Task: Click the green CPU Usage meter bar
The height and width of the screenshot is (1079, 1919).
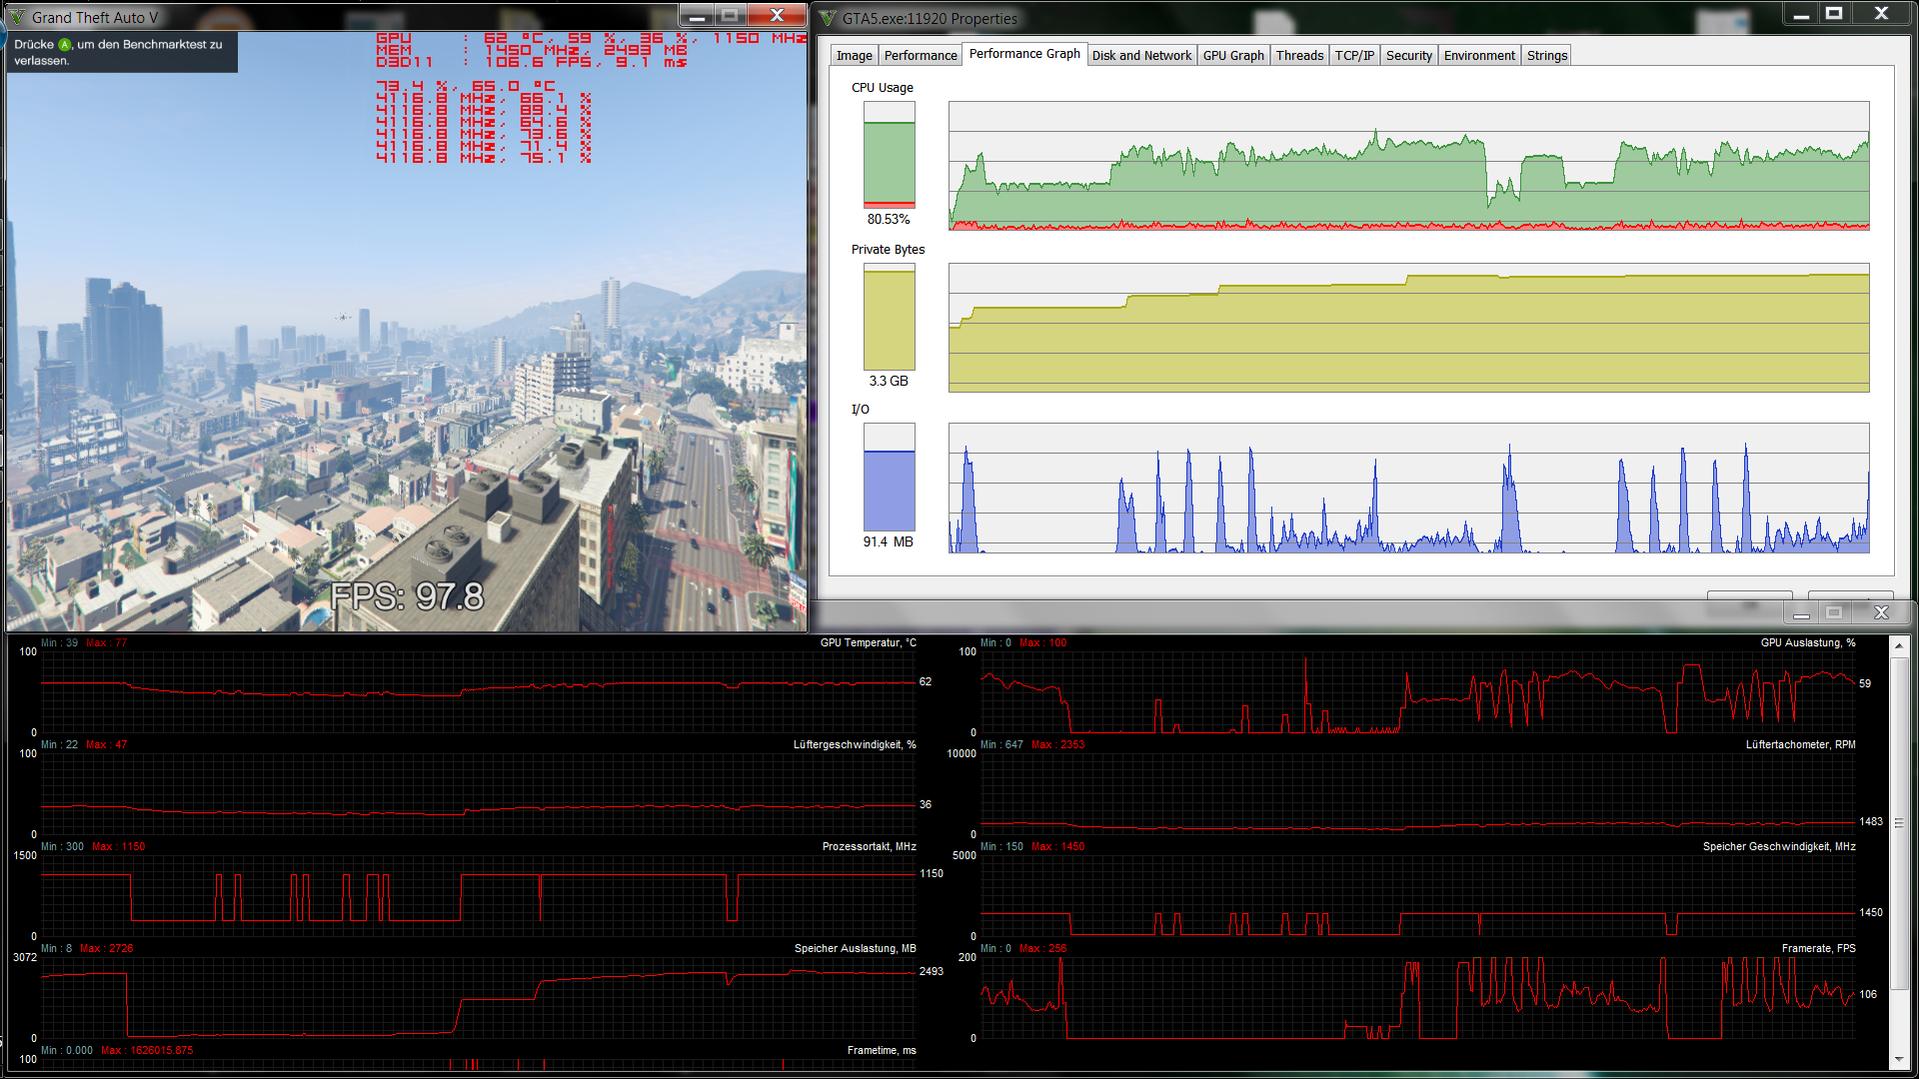Action: [x=889, y=154]
